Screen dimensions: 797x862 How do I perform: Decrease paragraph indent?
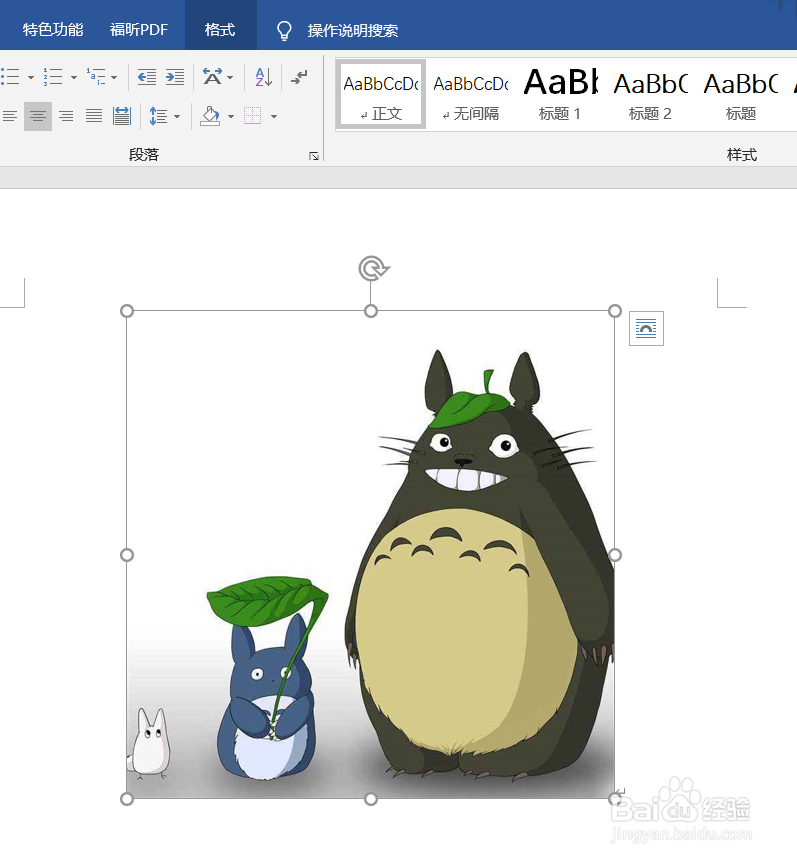(x=147, y=77)
